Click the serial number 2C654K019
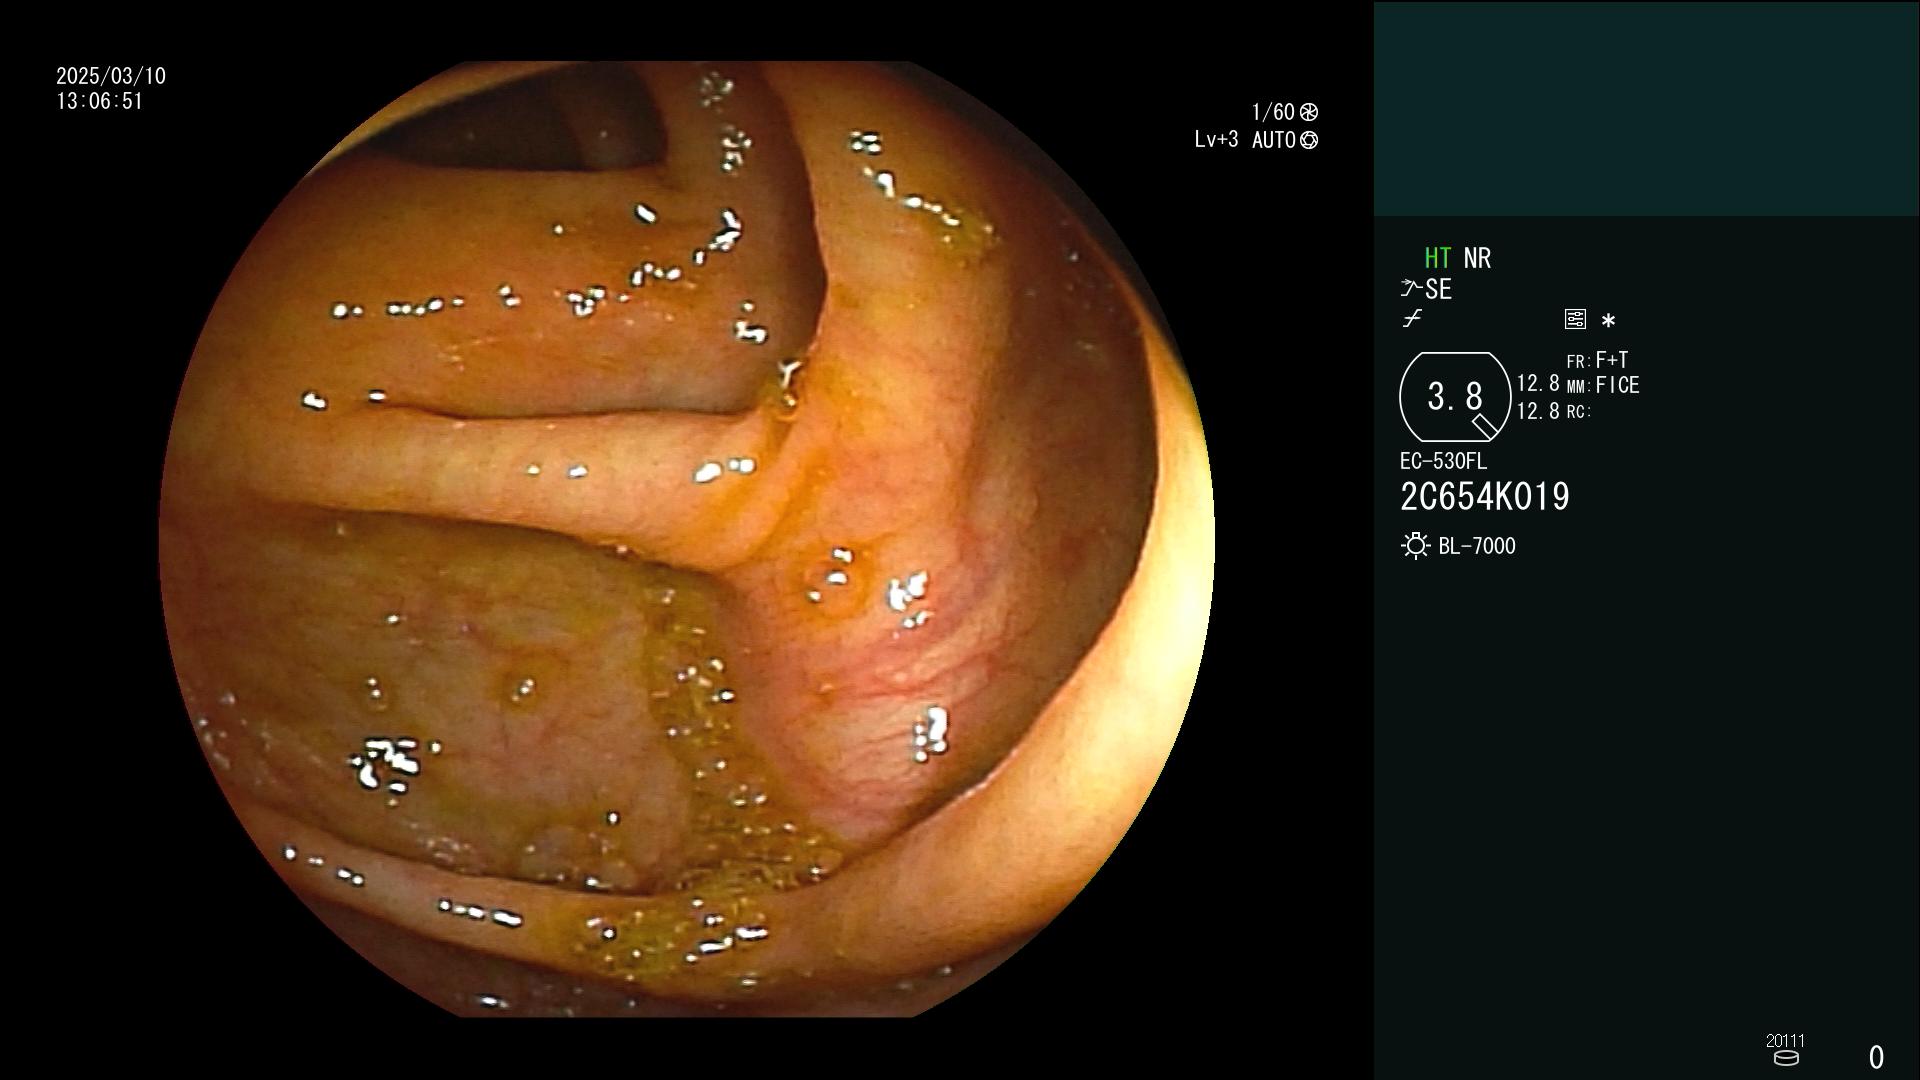Viewport: 1920px width, 1080px height. pyautogui.click(x=1485, y=497)
